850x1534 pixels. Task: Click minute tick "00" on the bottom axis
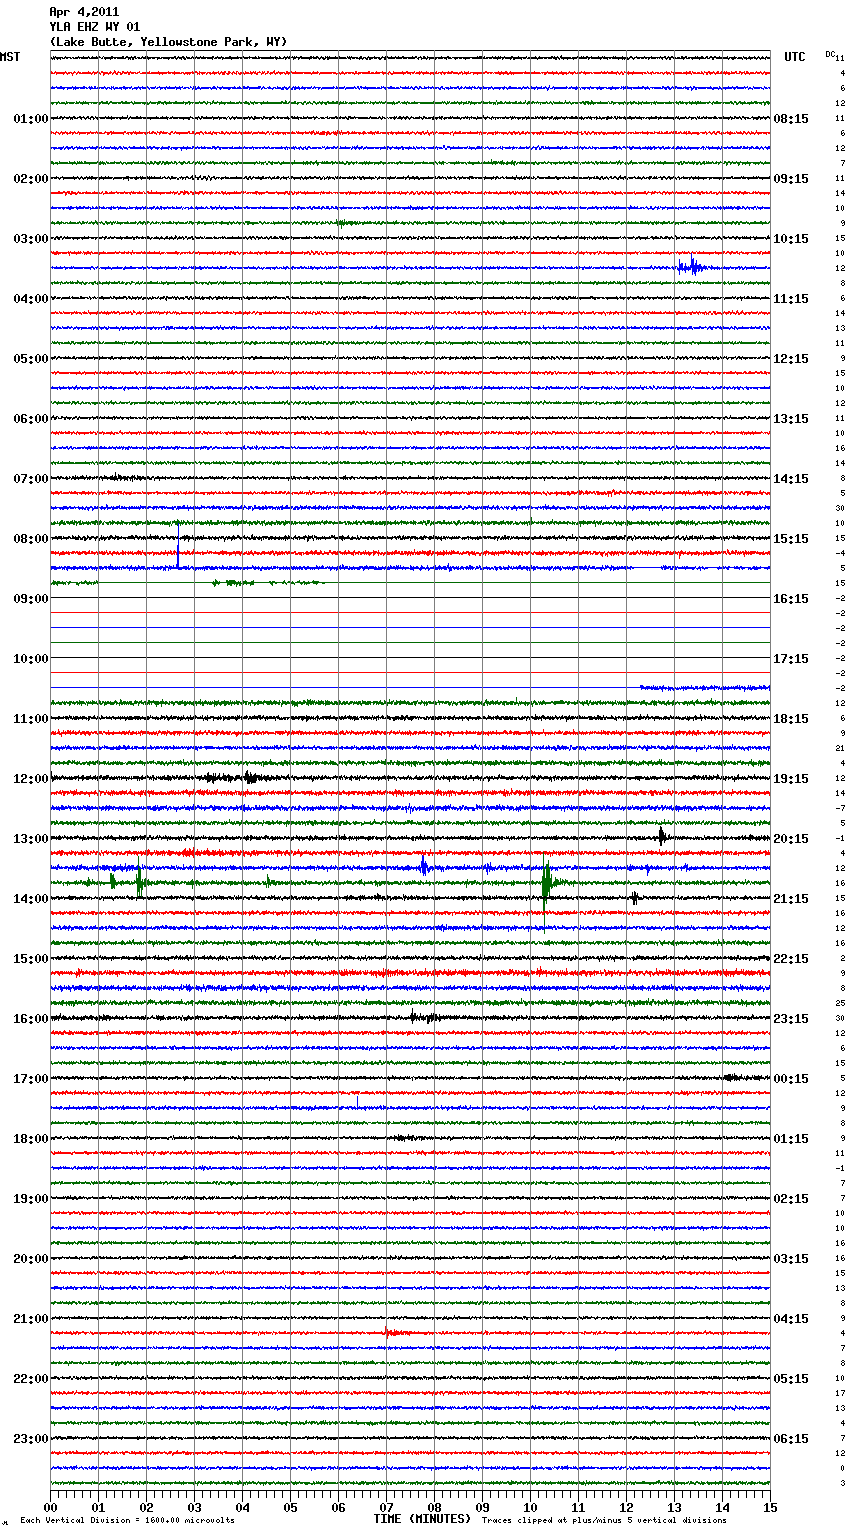(50, 1507)
